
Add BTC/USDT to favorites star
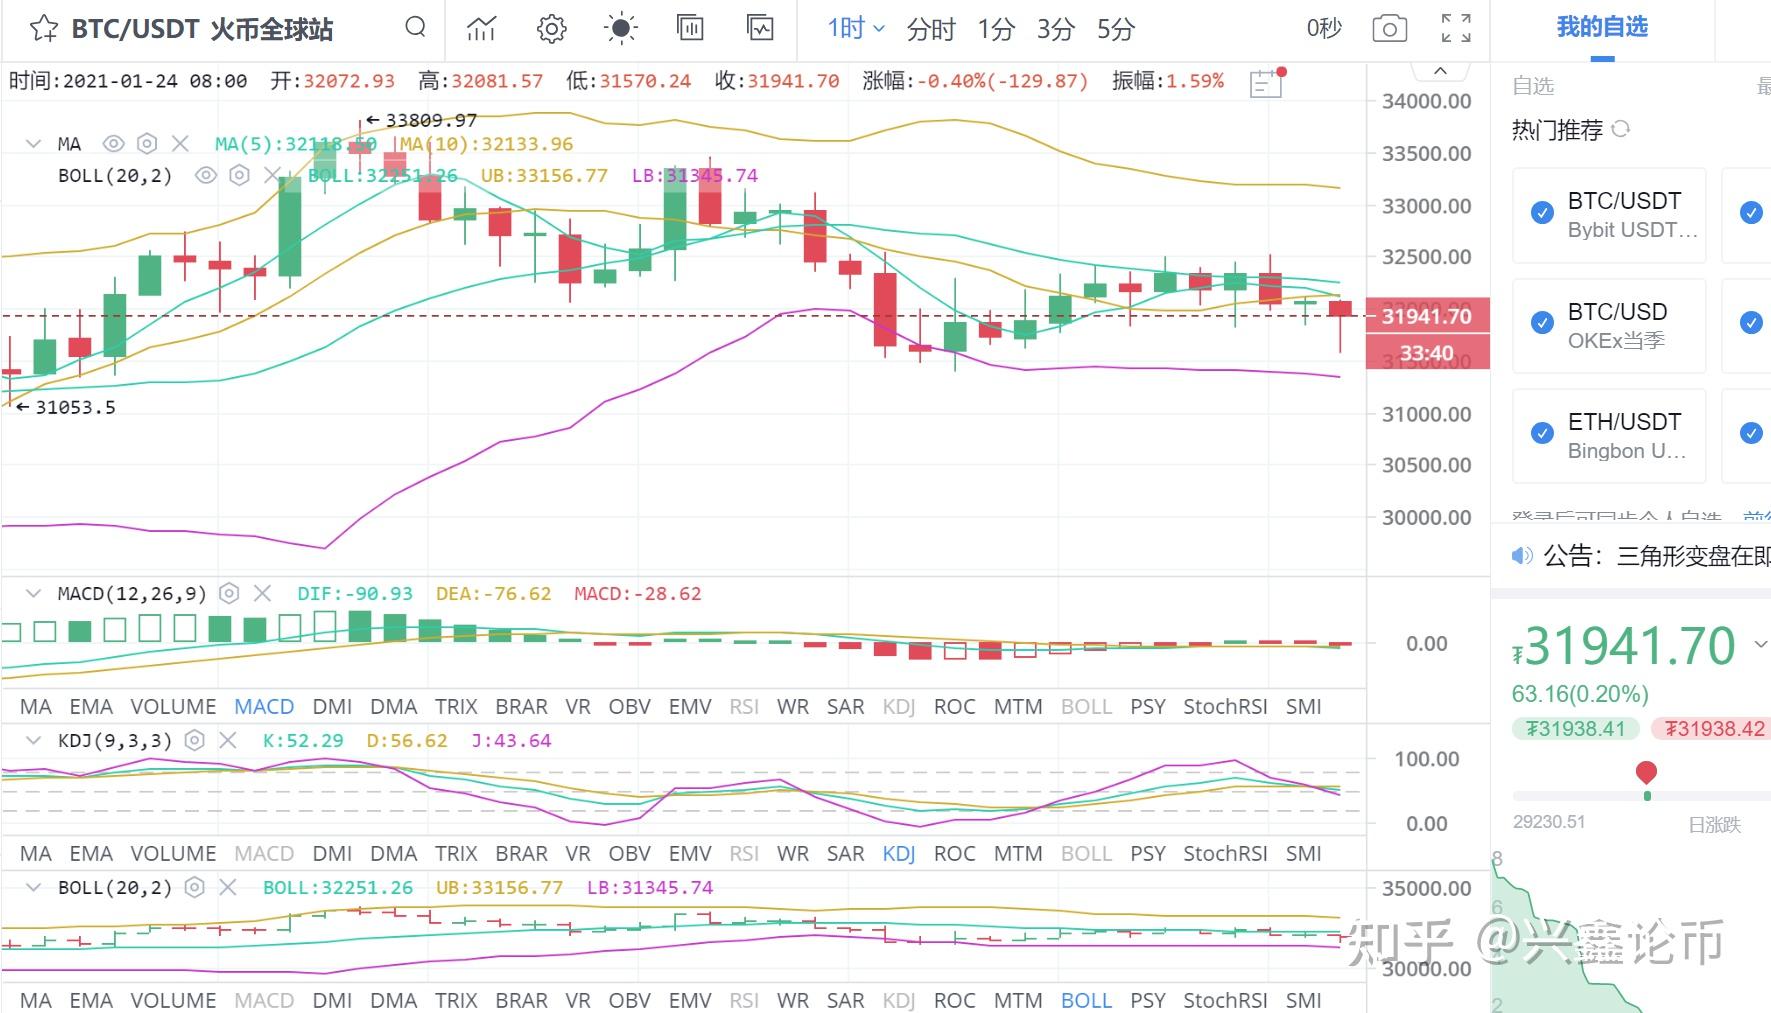click(43, 29)
